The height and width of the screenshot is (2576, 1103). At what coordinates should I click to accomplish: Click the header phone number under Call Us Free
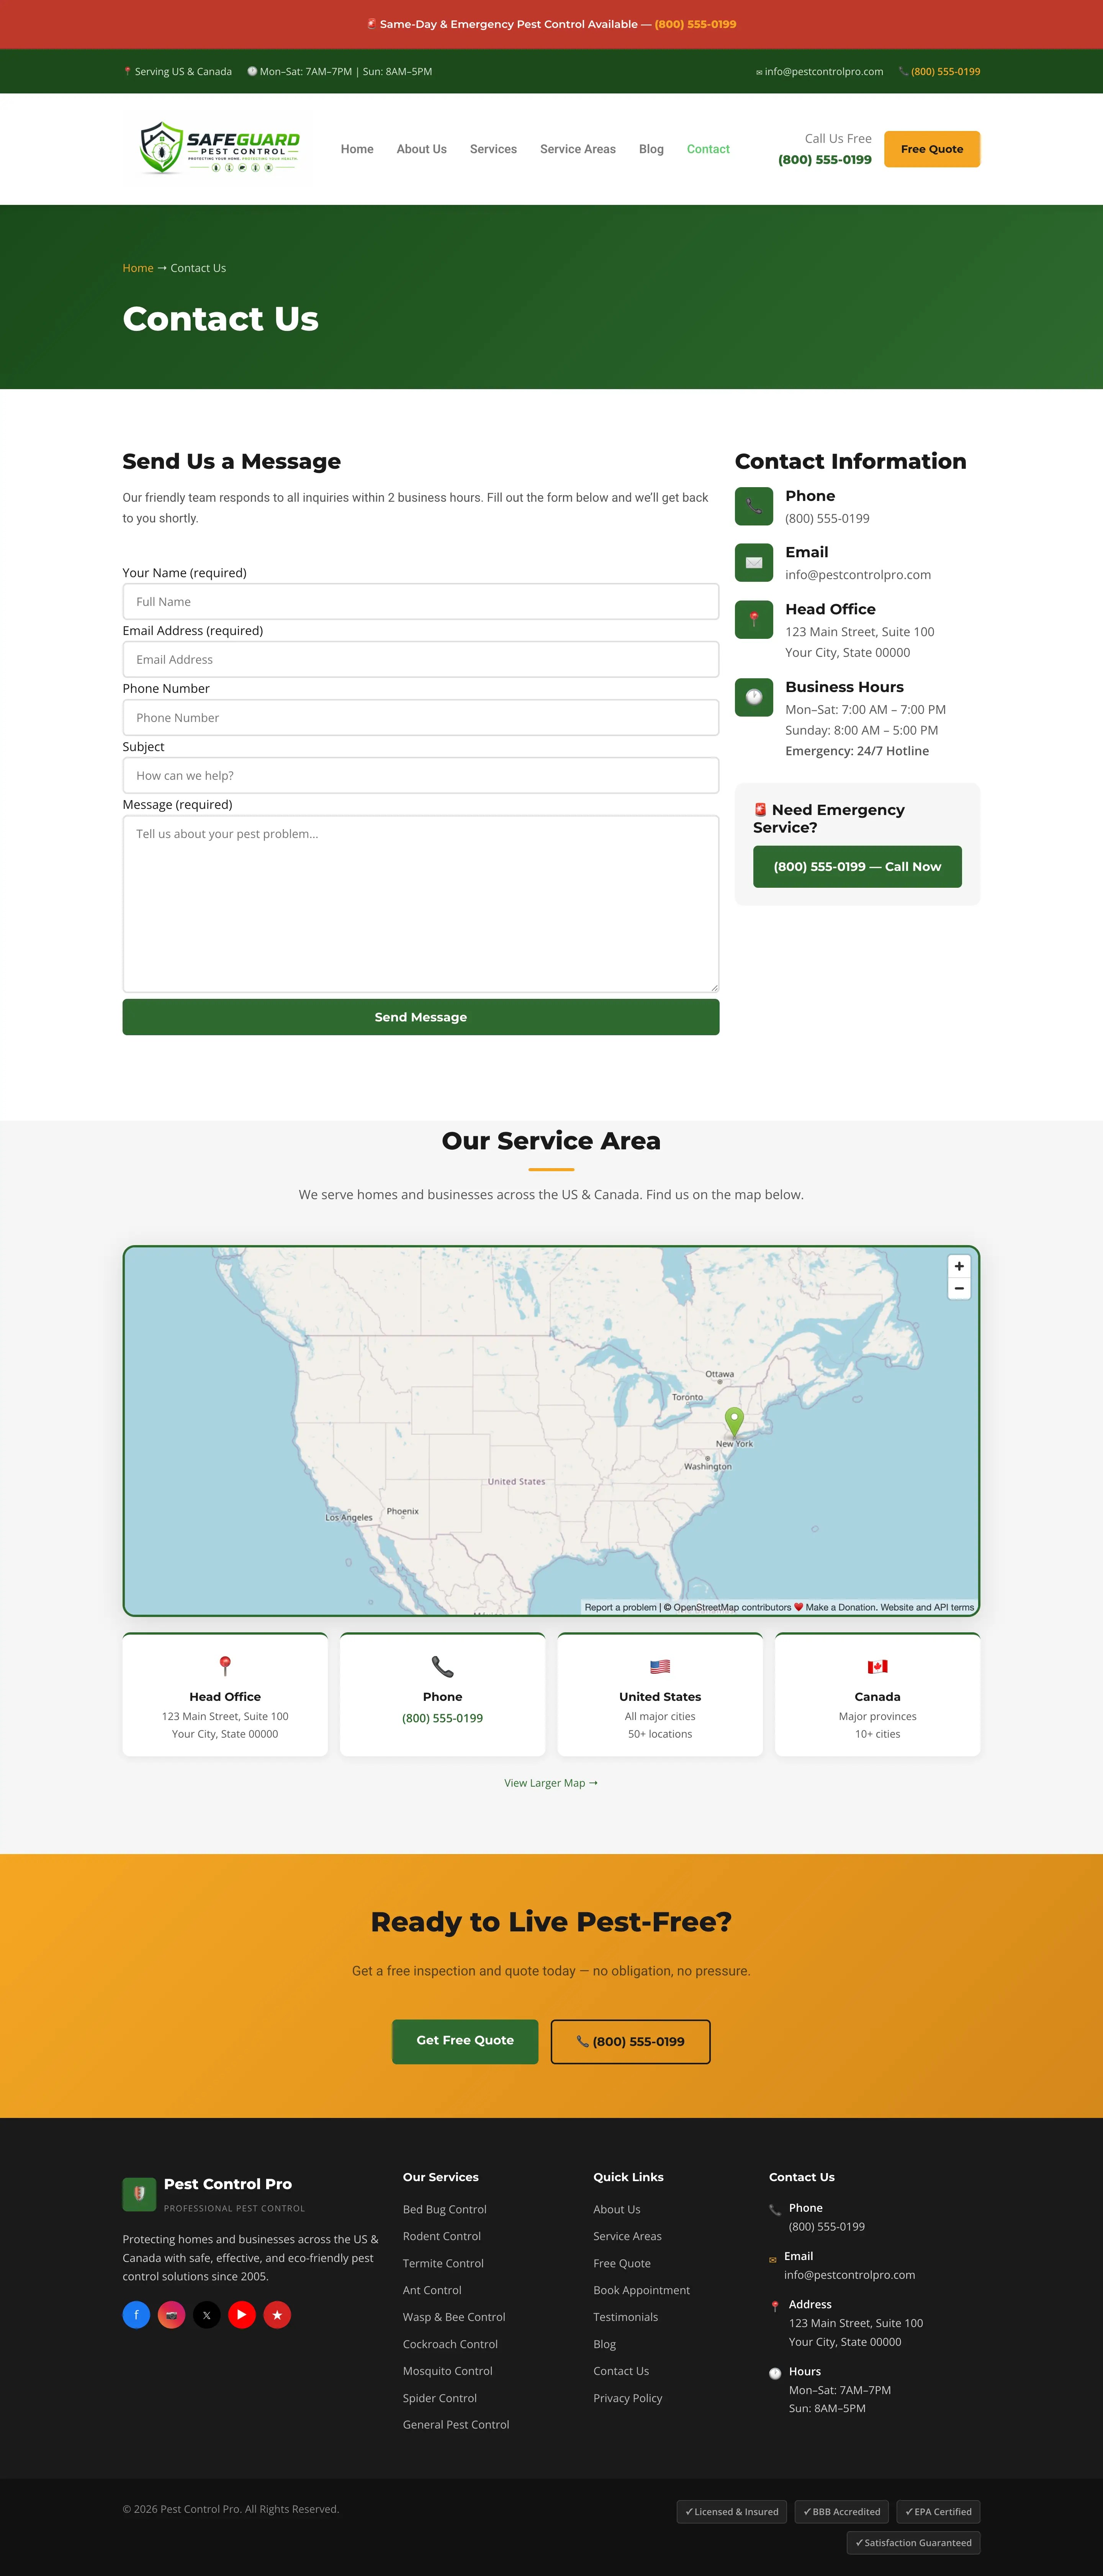[825, 160]
